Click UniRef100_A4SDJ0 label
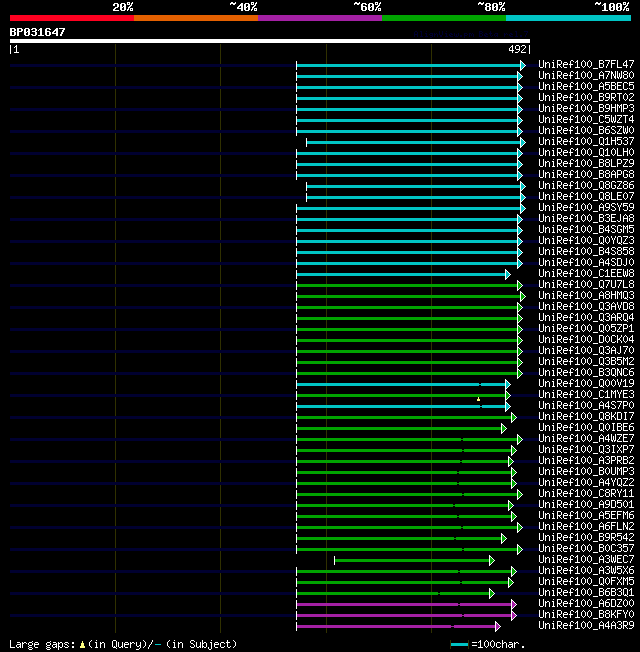The height and width of the screenshot is (652, 640). [x=586, y=263]
